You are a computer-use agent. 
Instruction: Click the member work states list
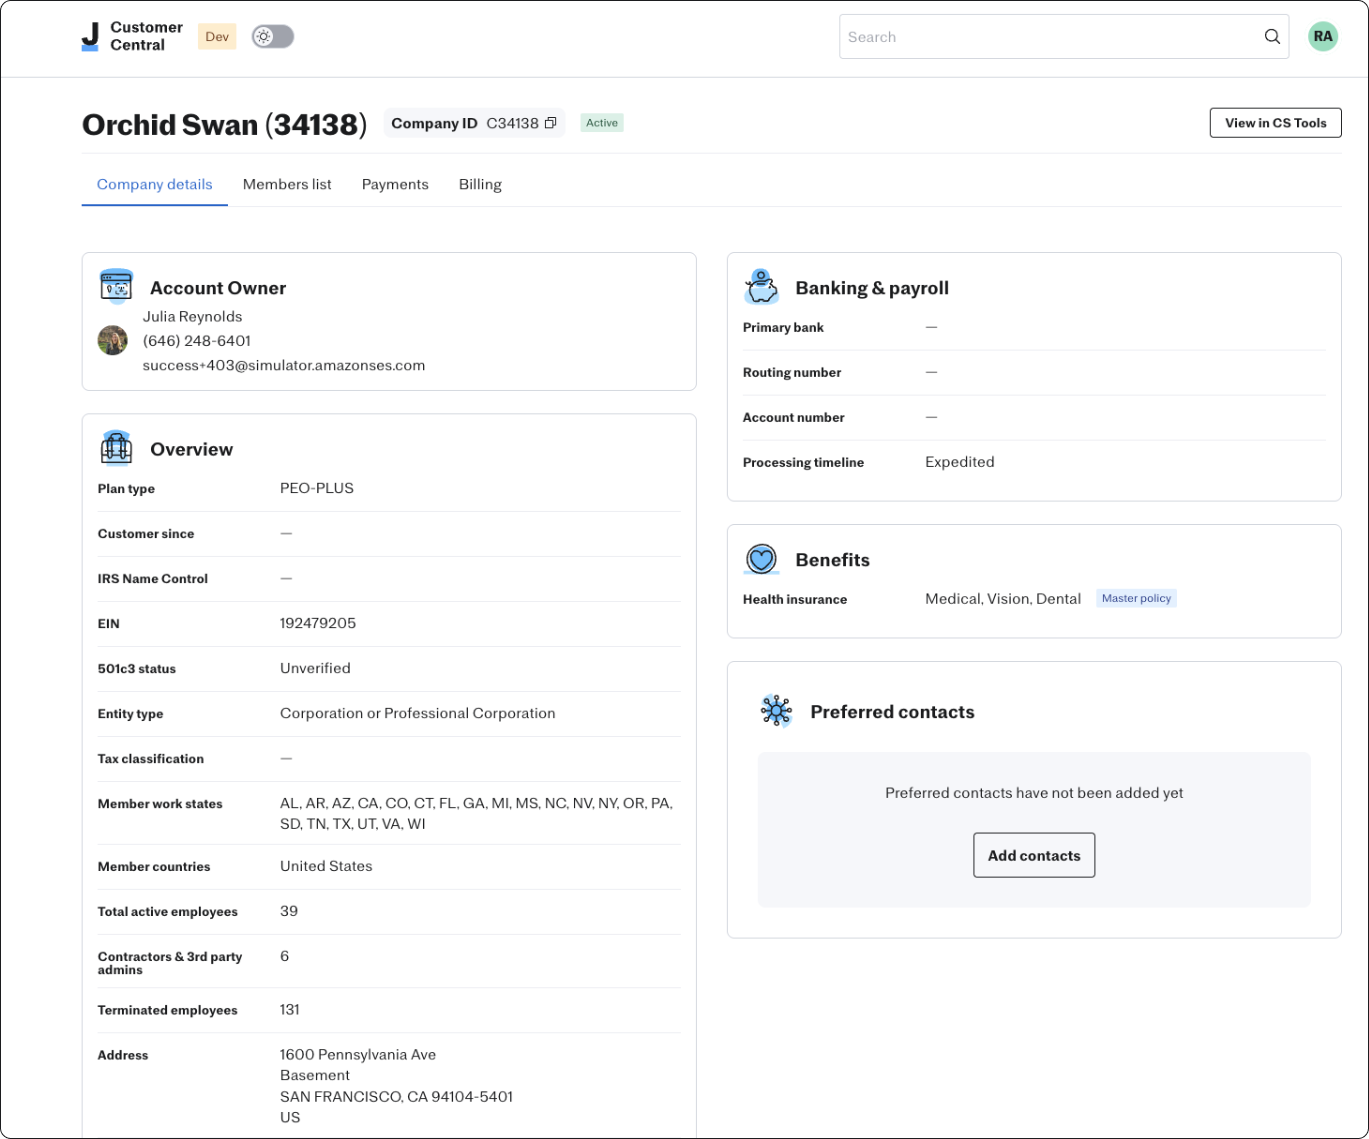click(x=476, y=814)
